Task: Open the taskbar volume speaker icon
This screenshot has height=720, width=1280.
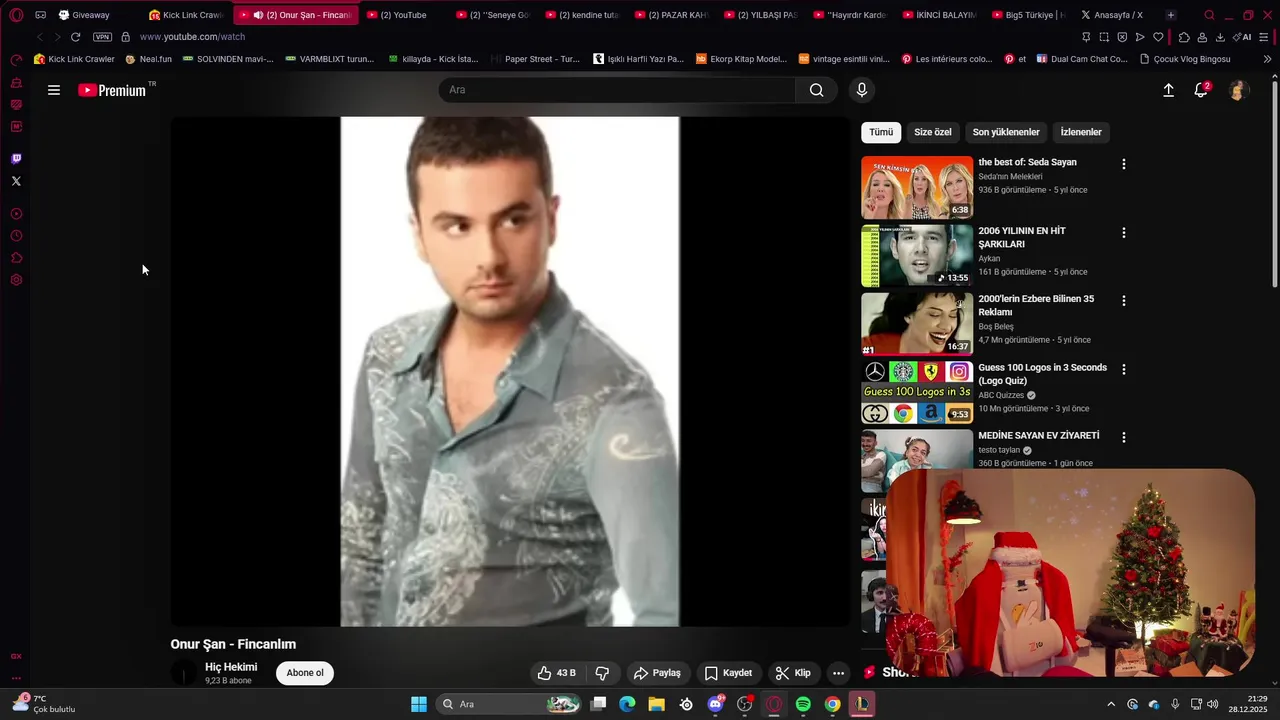Action: pos(1213,704)
